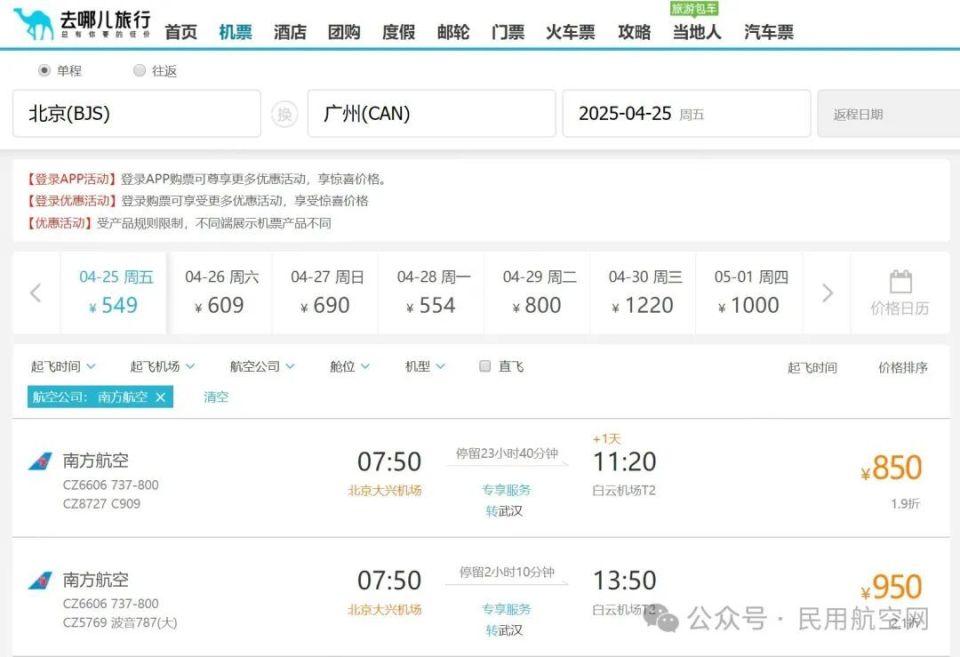
Task: Expand the 起飞时间 filter dropdown
Action: [63, 366]
